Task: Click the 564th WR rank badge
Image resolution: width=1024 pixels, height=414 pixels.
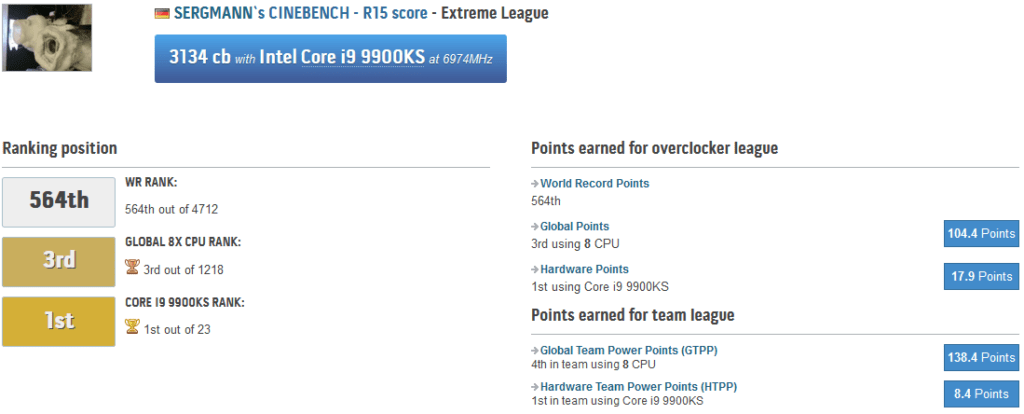Action: [x=59, y=201]
